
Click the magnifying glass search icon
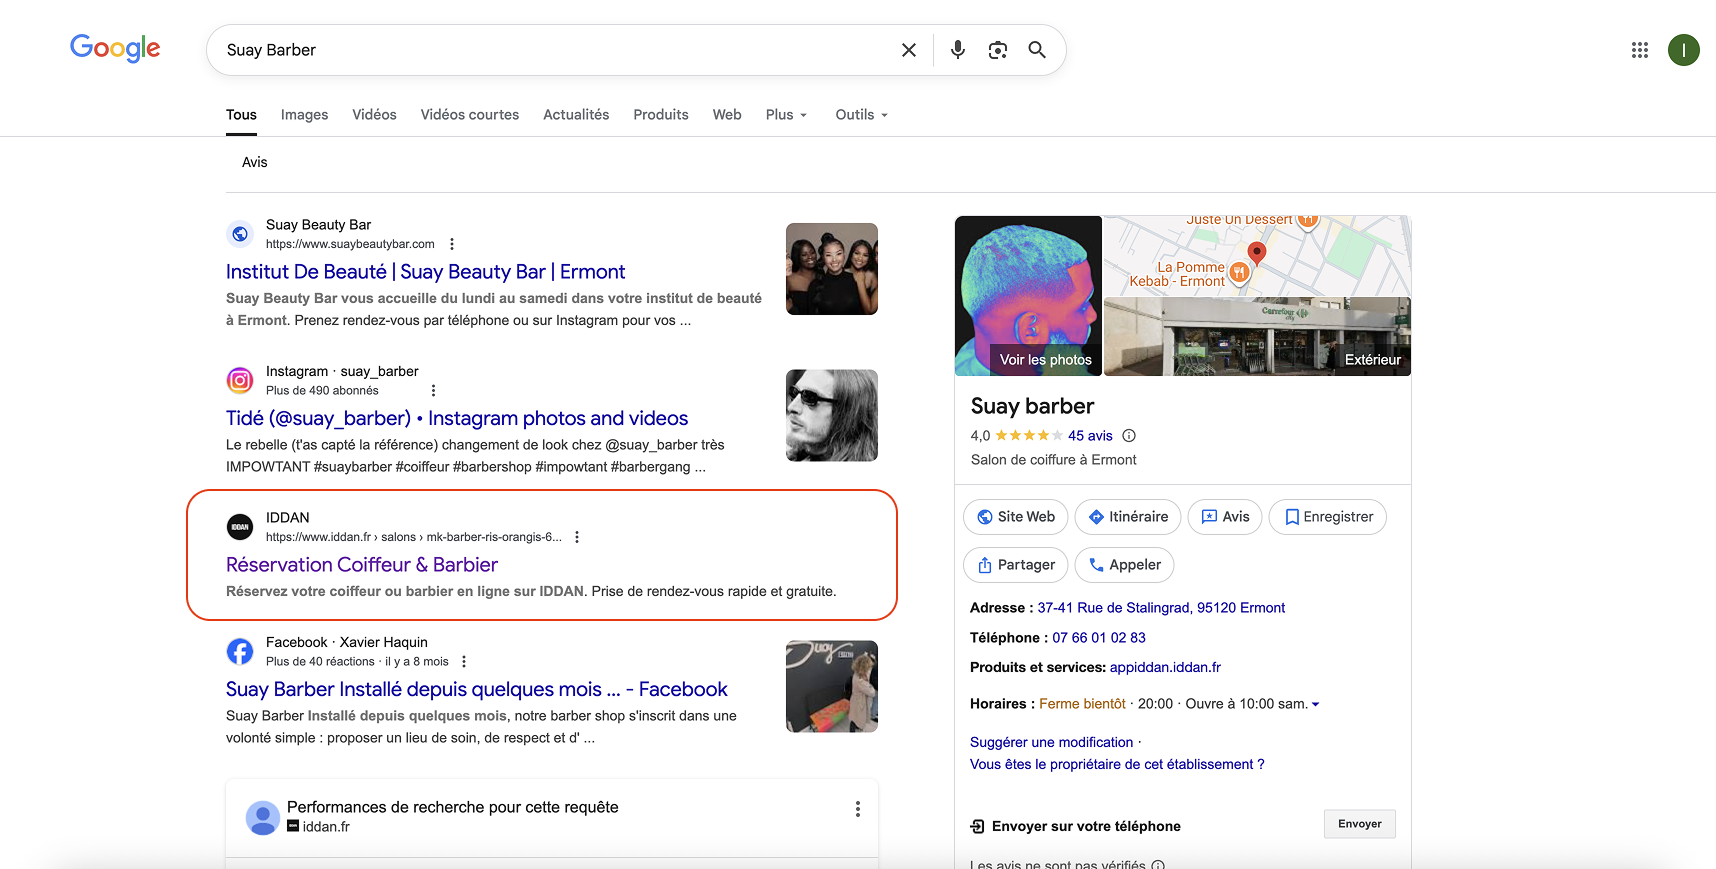[x=1037, y=50]
